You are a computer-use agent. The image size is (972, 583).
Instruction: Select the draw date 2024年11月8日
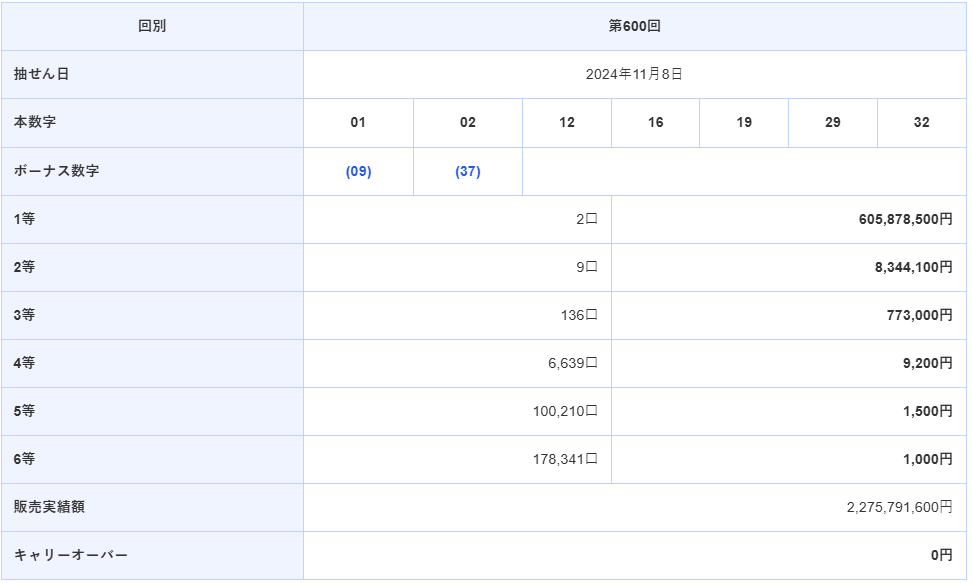tap(634, 75)
